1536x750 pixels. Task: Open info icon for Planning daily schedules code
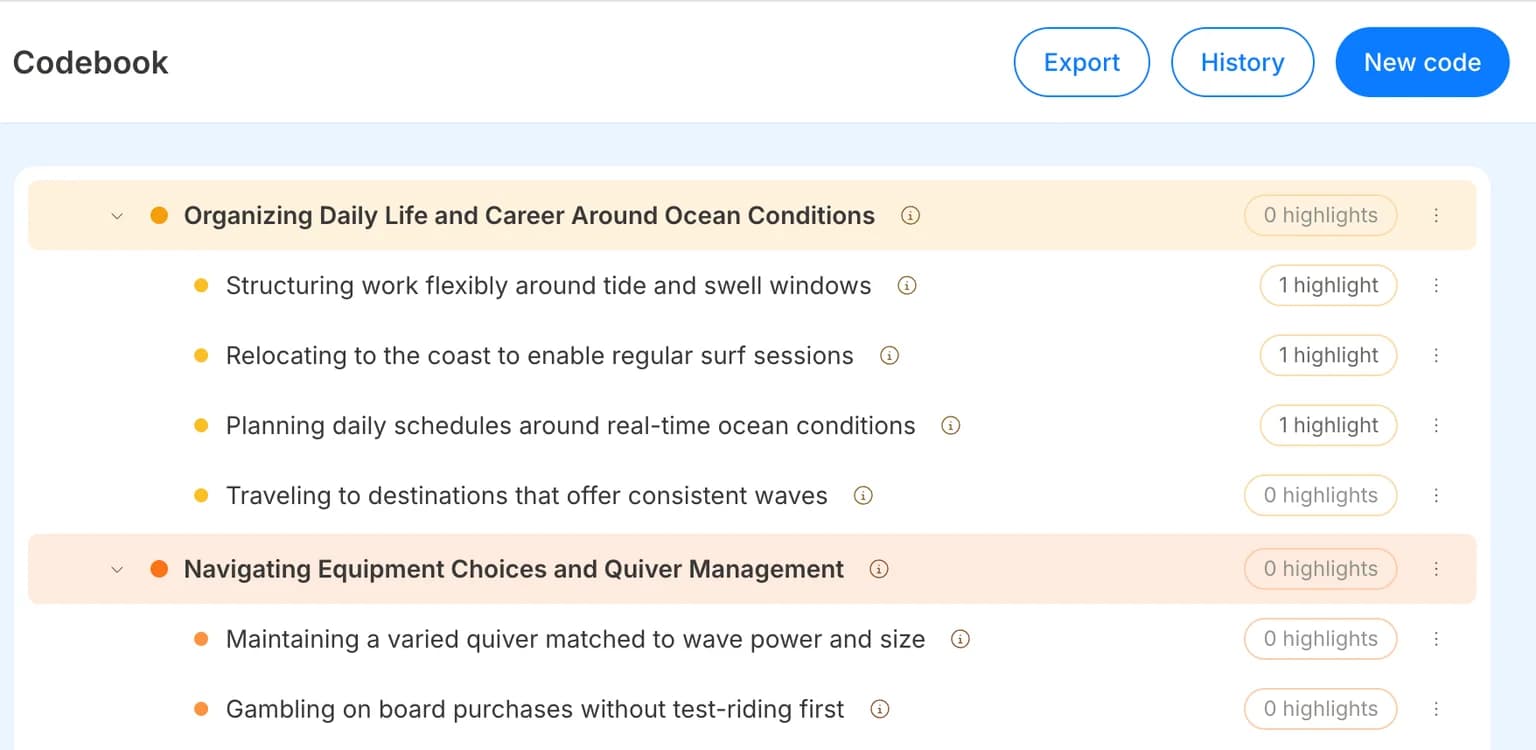951,425
